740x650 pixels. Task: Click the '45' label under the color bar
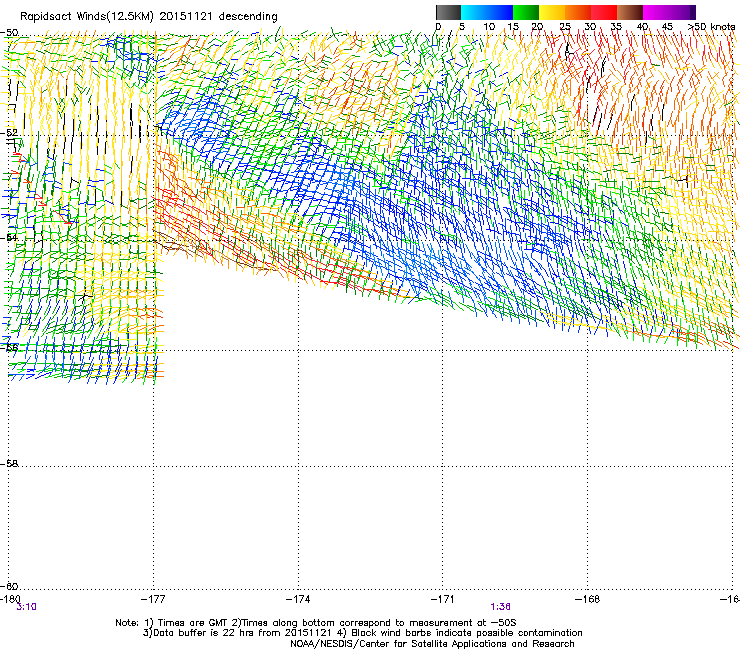[667, 27]
